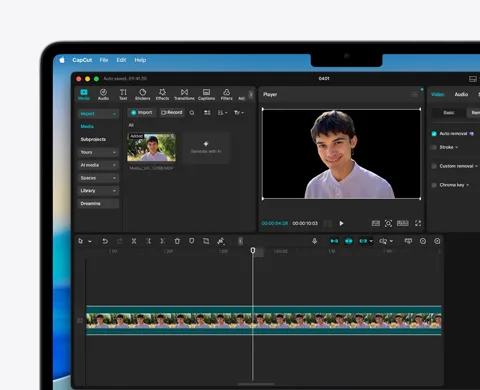The image size is (480, 390).
Task: Enable the Custom removal checkbox
Action: [x=434, y=166]
